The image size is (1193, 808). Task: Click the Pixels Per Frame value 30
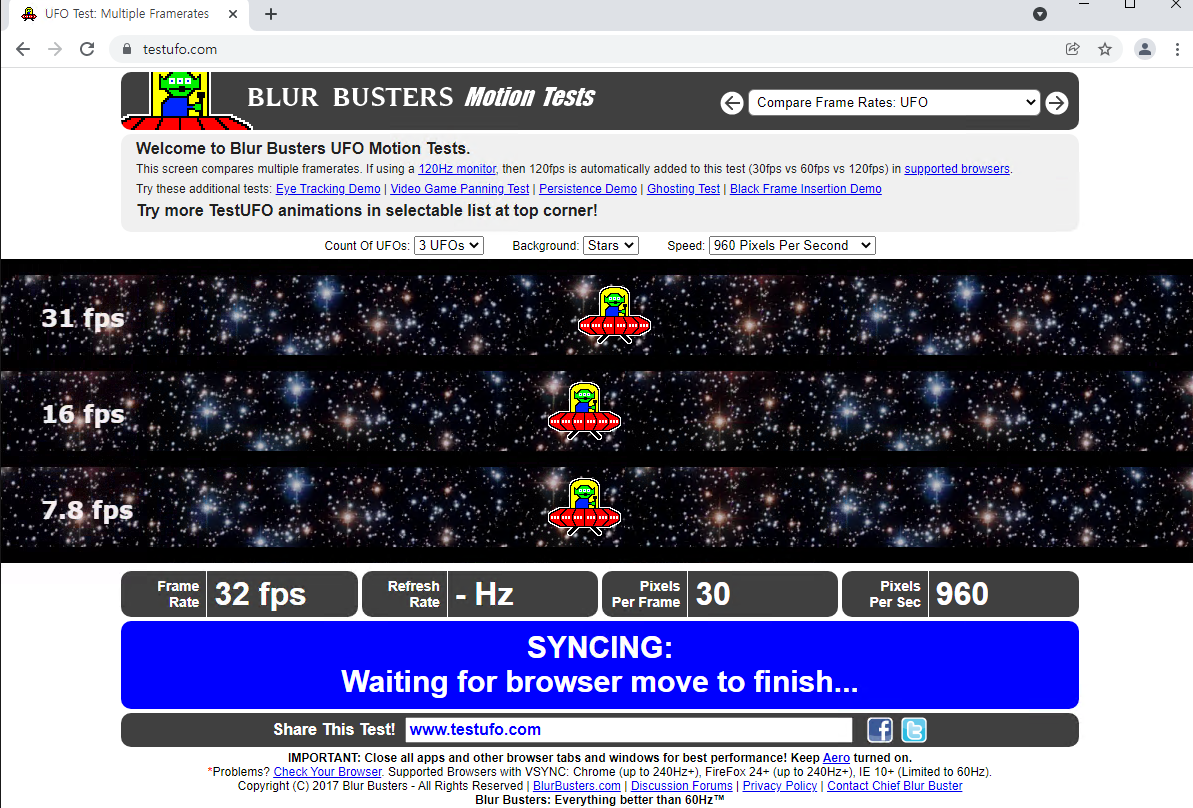[713, 594]
